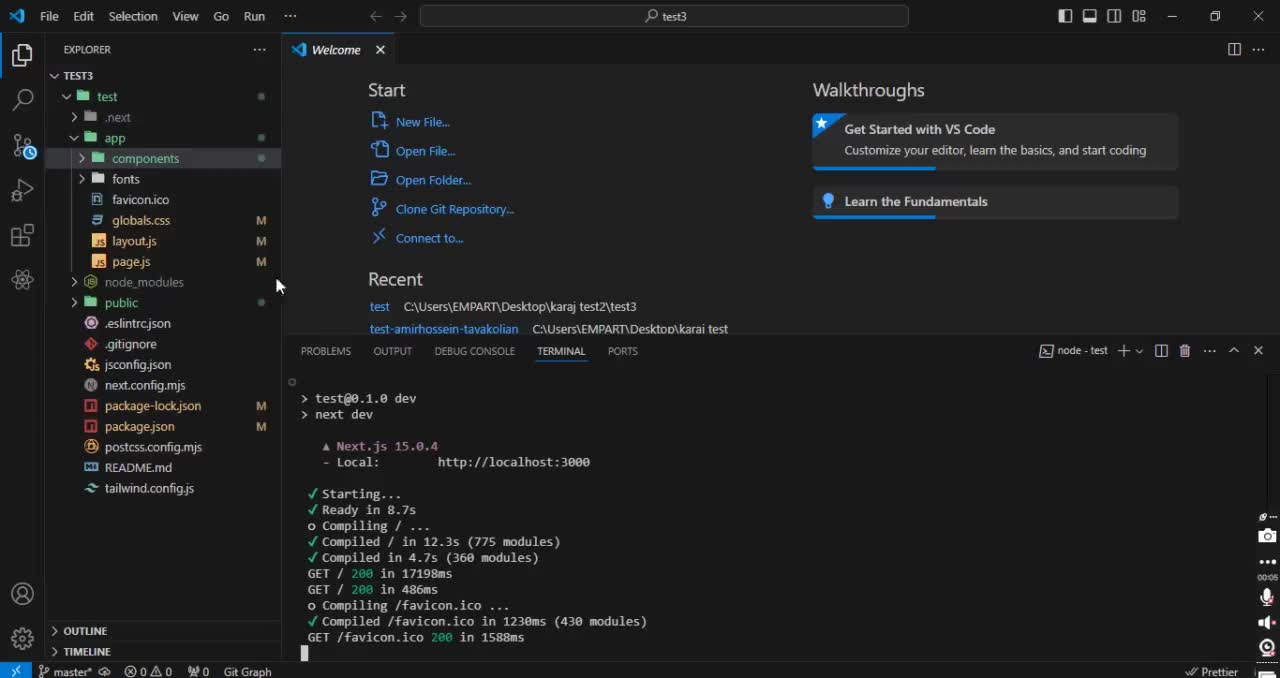Go forward with the navigation arrow
1280x678 pixels.
pyautogui.click(x=401, y=16)
